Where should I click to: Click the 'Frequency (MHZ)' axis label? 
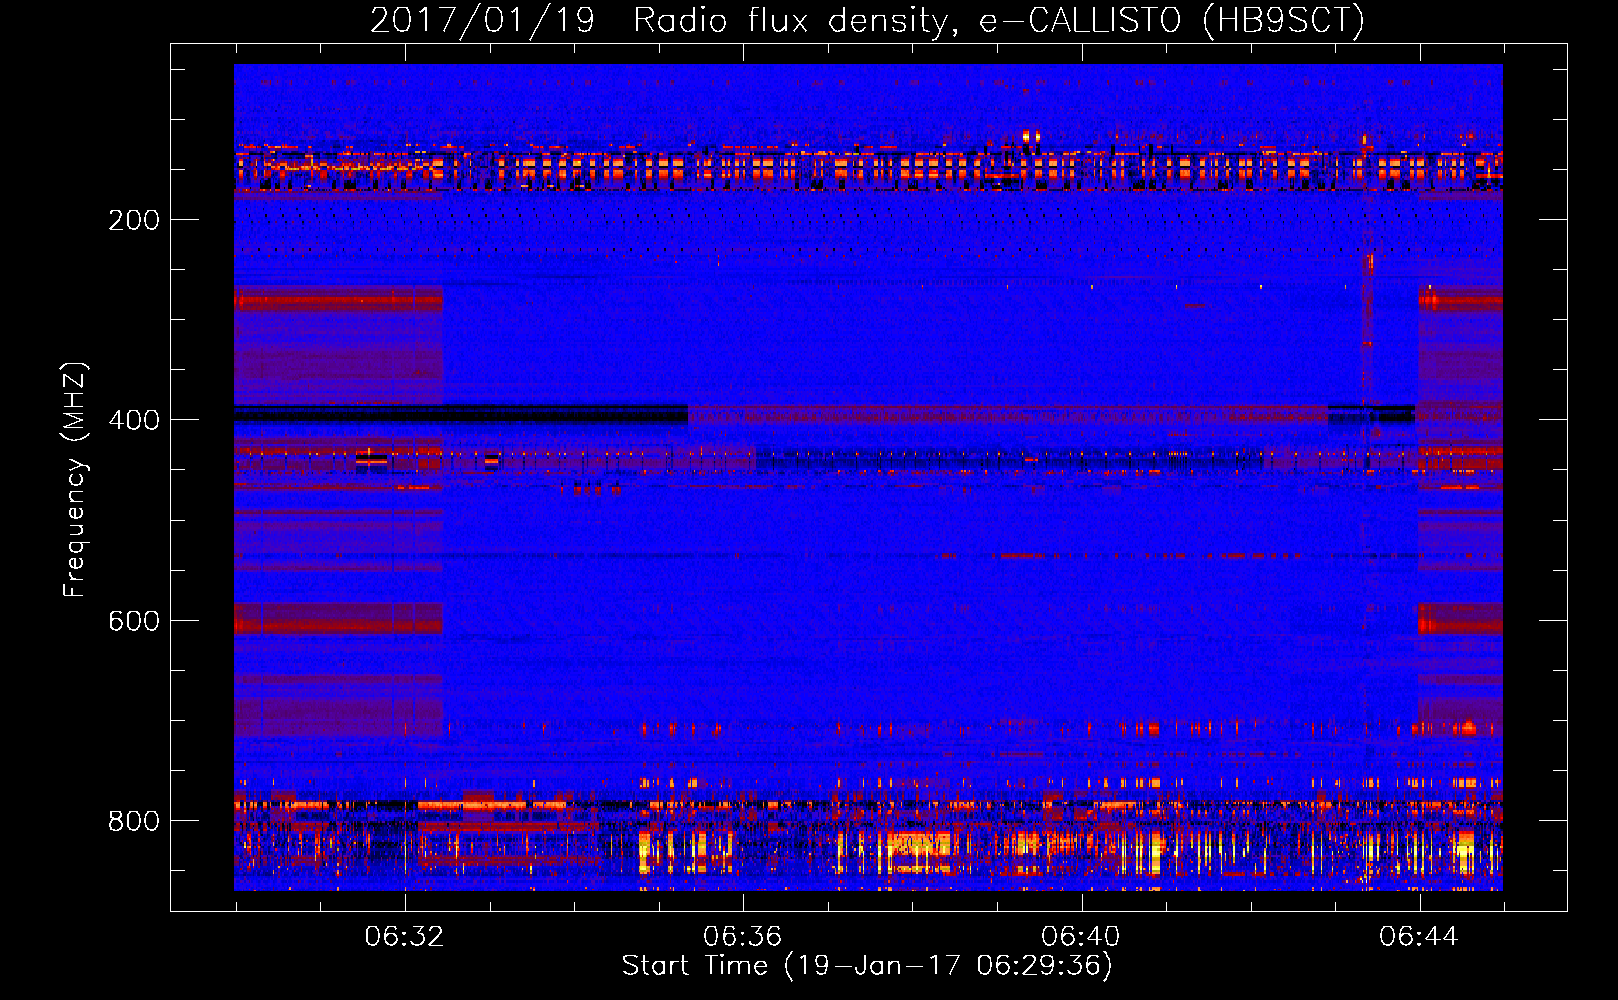[75, 479]
